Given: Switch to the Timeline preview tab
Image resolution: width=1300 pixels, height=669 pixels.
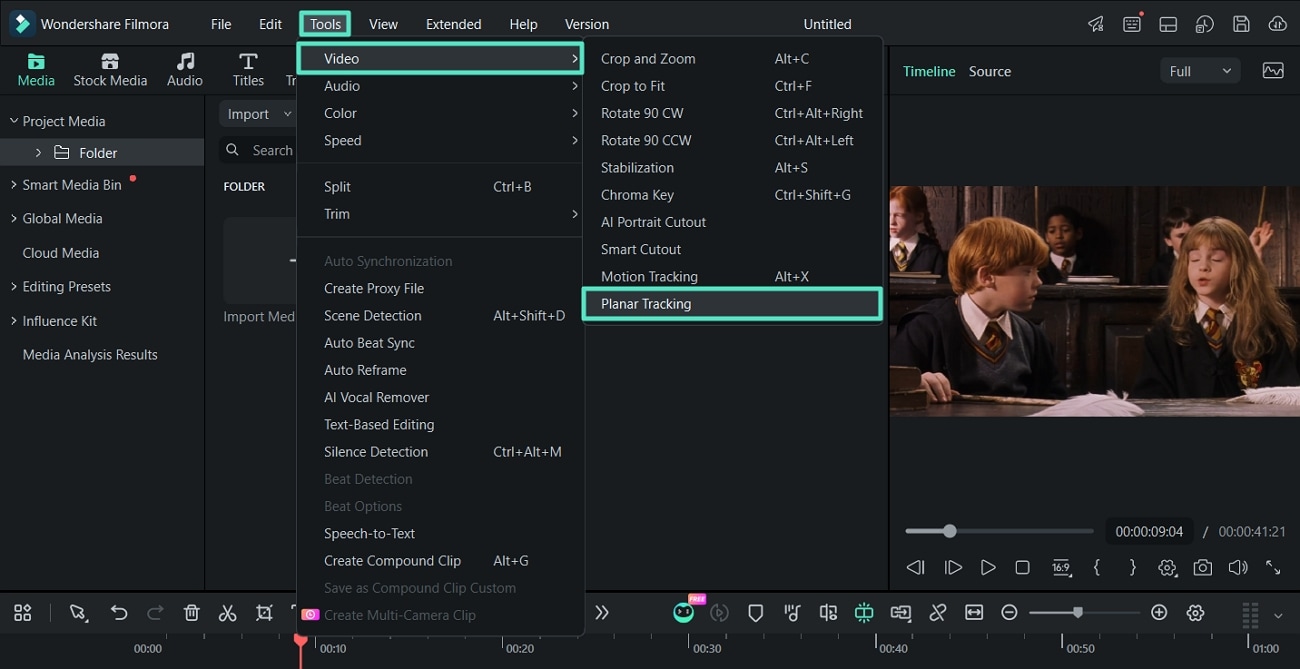Looking at the screenshot, I should click(929, 71).
